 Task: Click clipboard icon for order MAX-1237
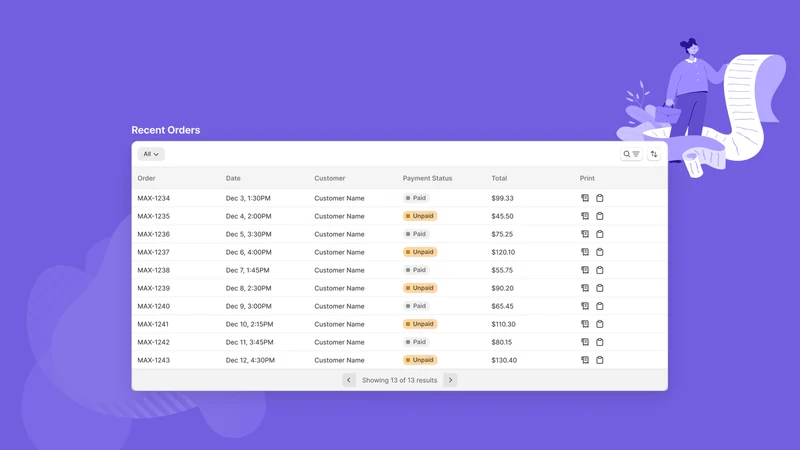600,252
